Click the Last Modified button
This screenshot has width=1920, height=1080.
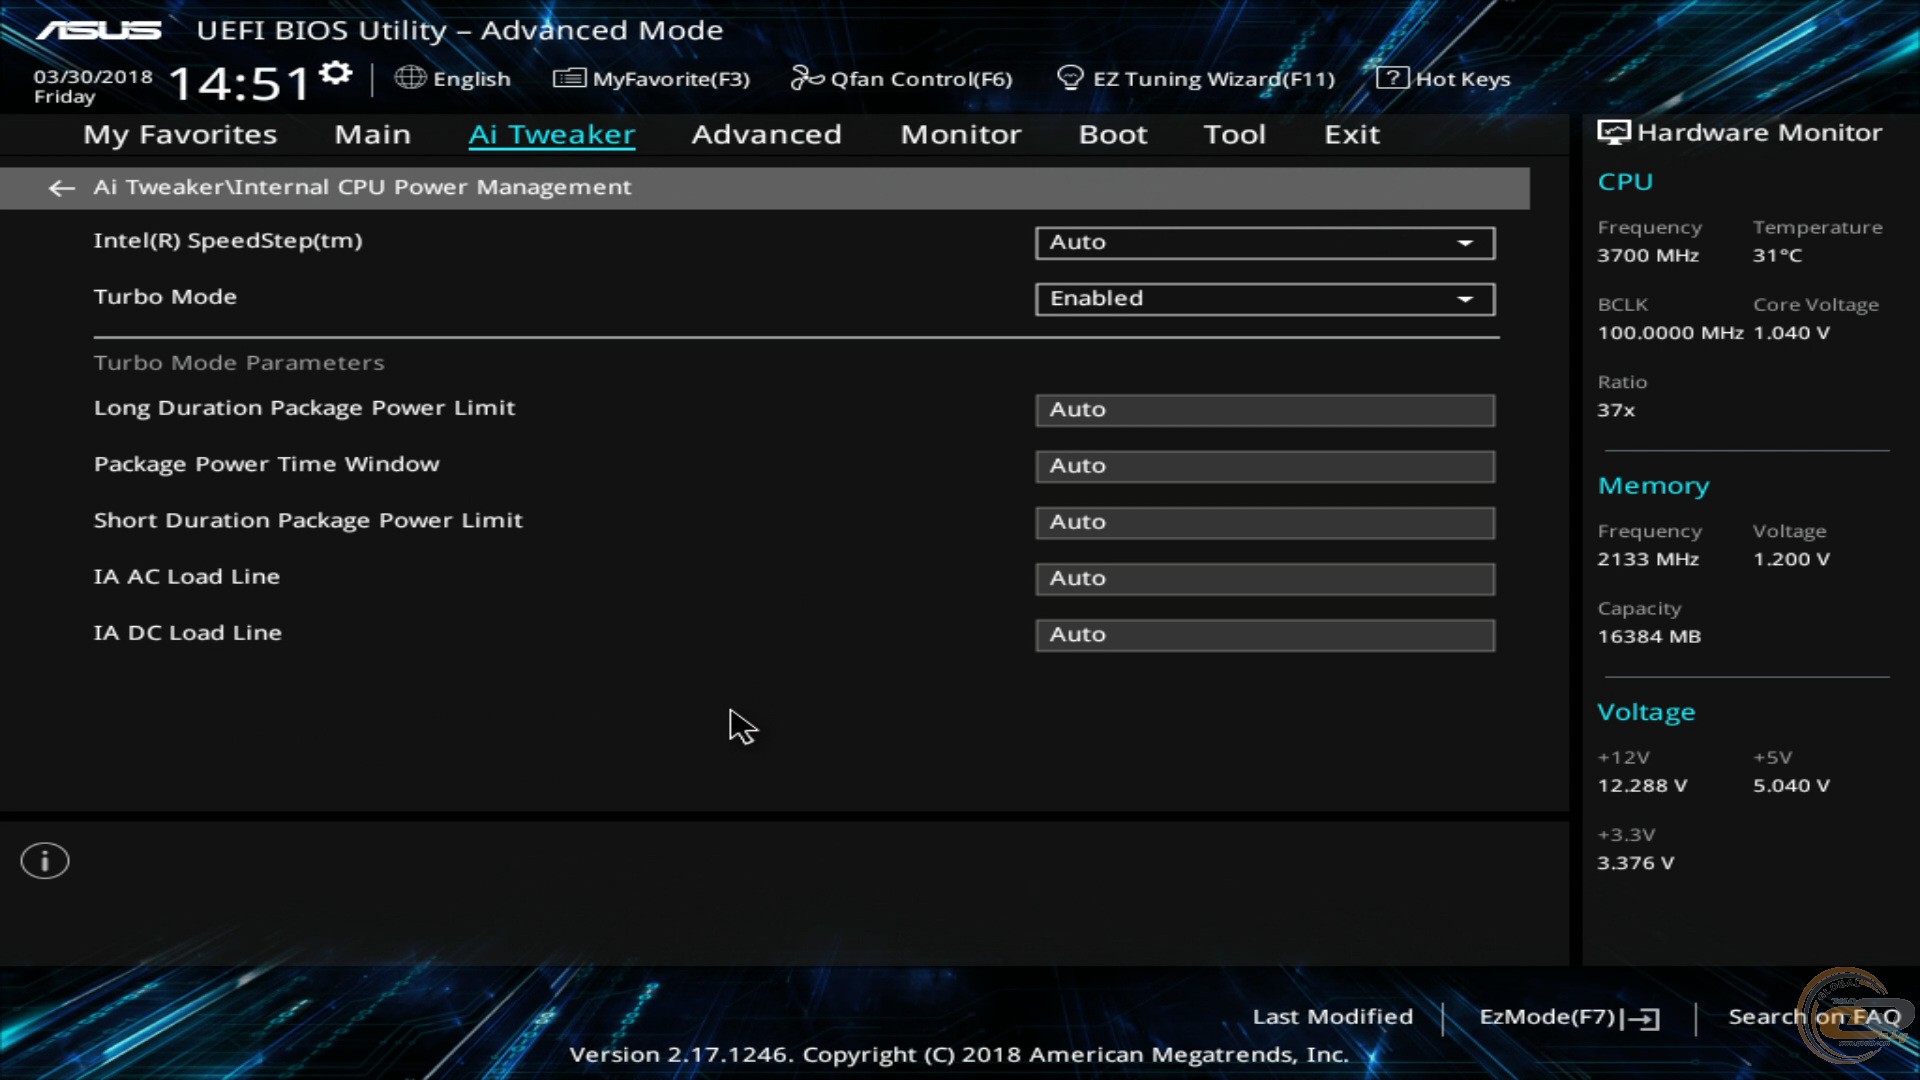pos(1332,1017)
